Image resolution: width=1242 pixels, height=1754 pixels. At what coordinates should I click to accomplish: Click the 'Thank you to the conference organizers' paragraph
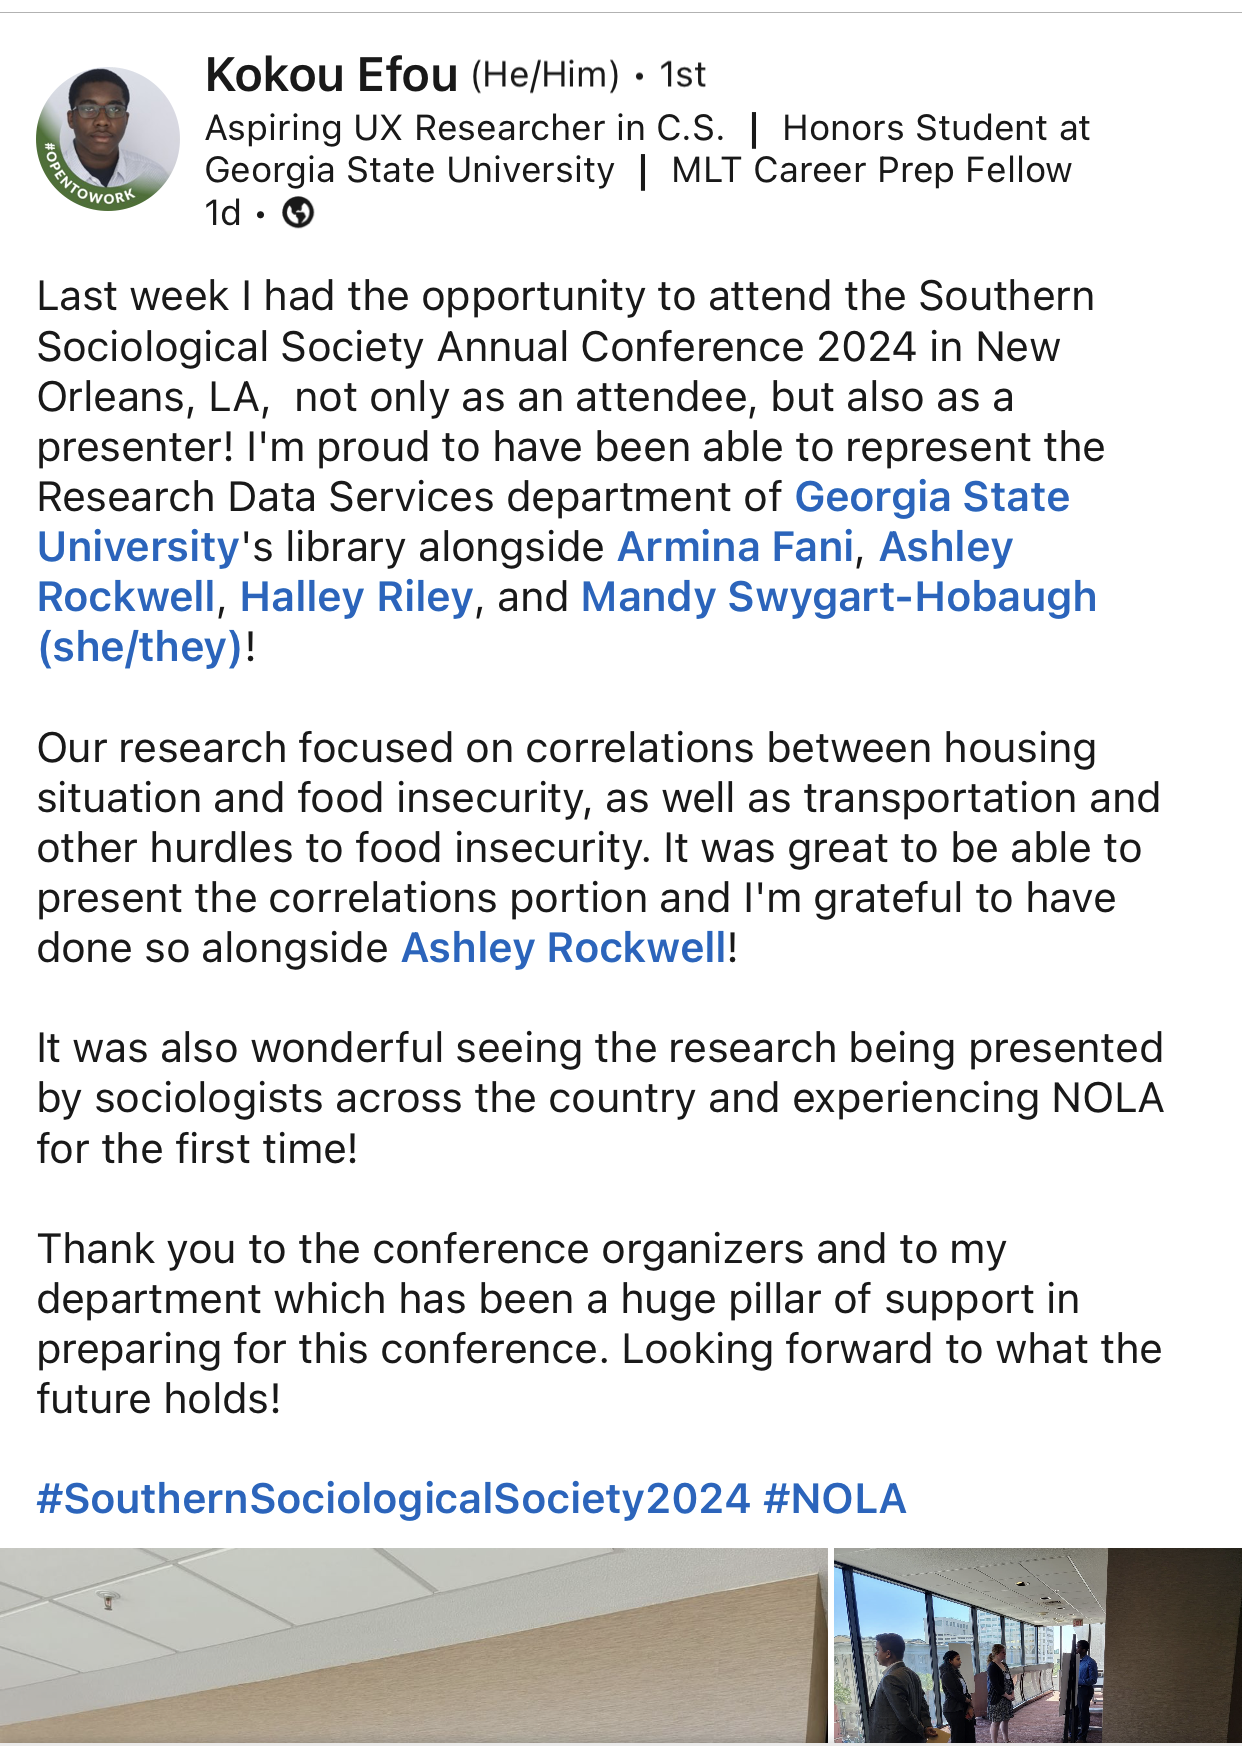pyautogui.click(x=598, y=1324)
